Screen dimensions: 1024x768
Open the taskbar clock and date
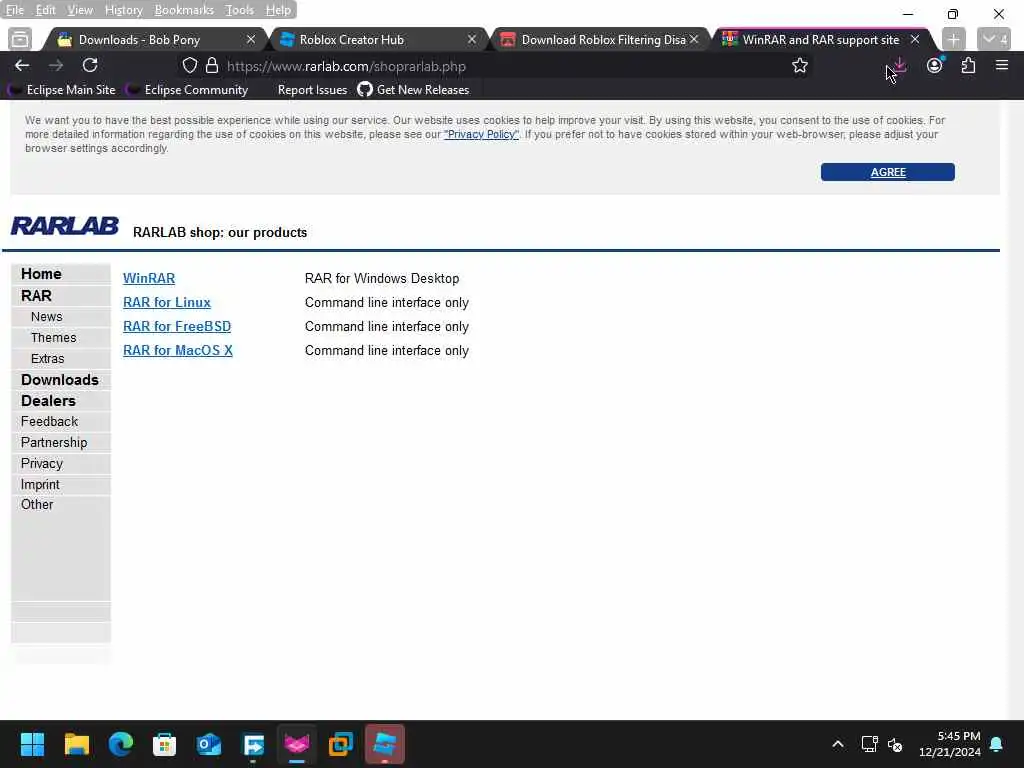950,744
